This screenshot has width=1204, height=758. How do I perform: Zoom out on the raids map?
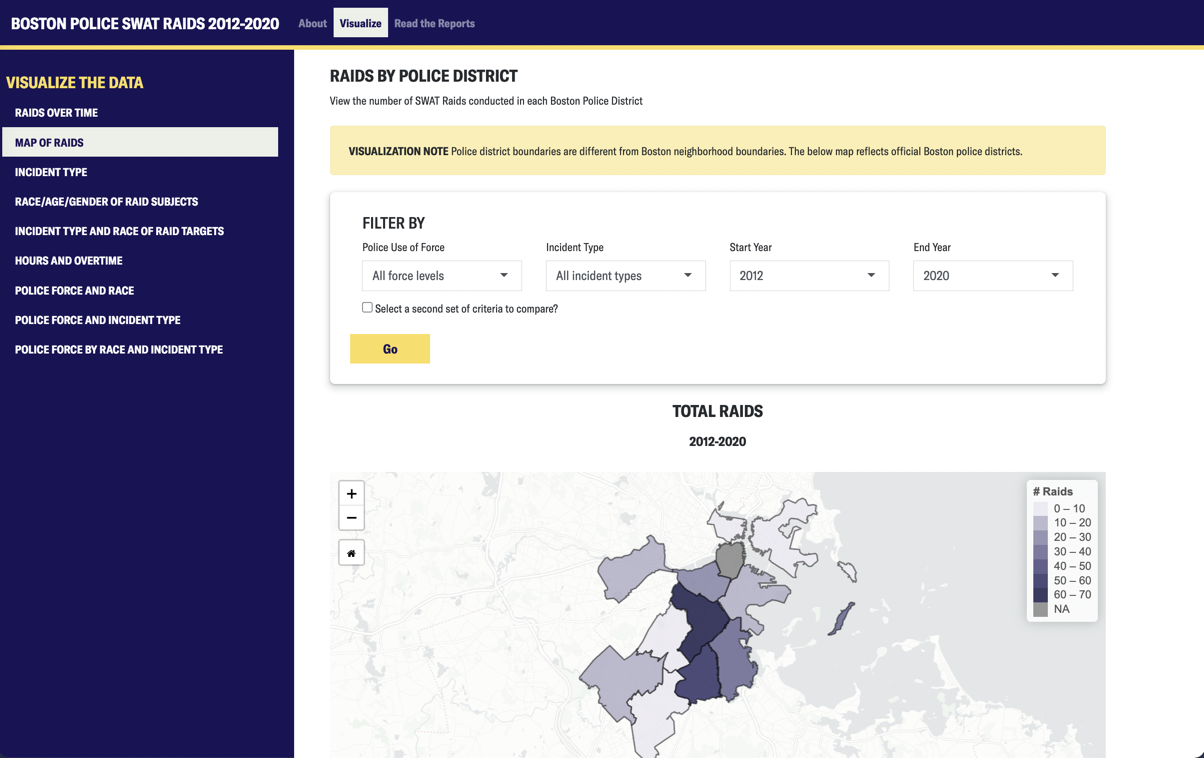point(351,518)
